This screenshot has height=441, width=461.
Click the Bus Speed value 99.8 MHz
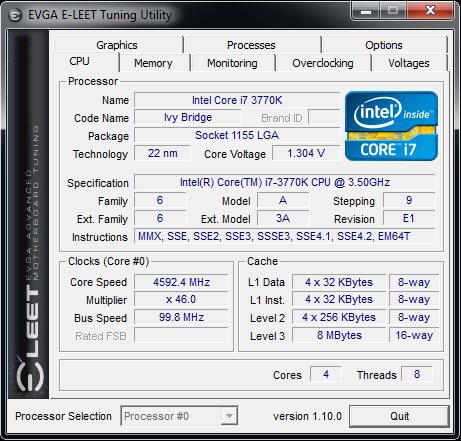(181, 317)
